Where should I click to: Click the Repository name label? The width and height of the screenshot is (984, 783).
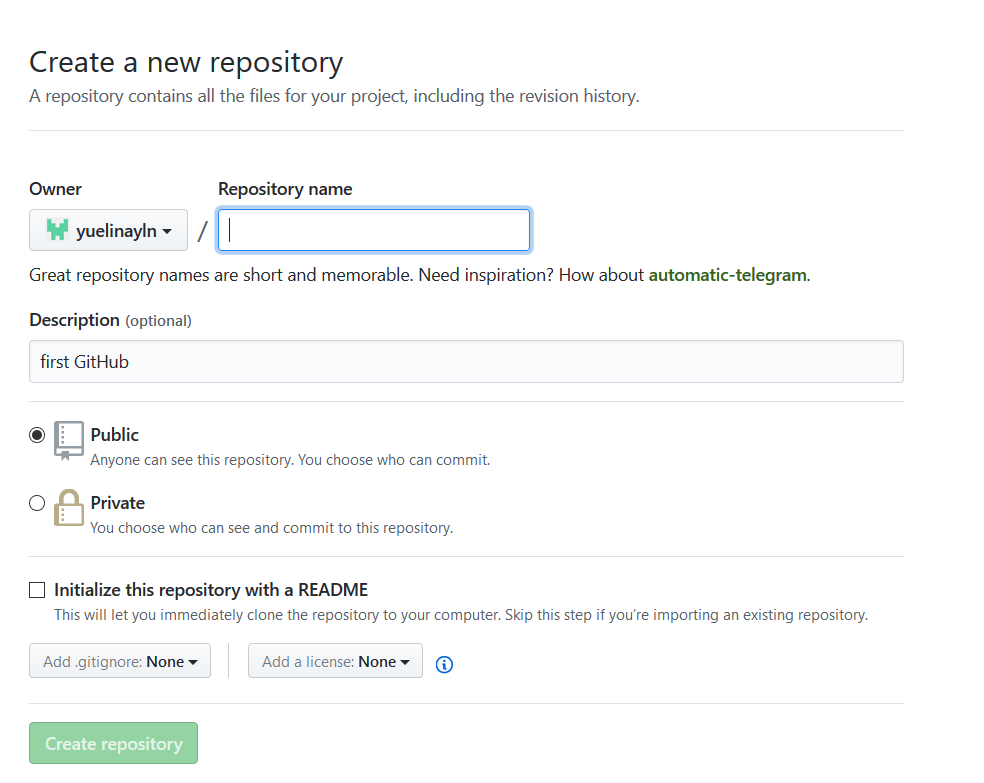pyautogui.click(x=285, y=189)
